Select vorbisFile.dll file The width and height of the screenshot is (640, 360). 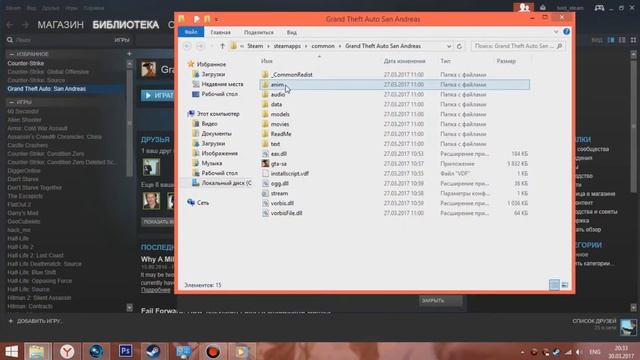(287, 213)
